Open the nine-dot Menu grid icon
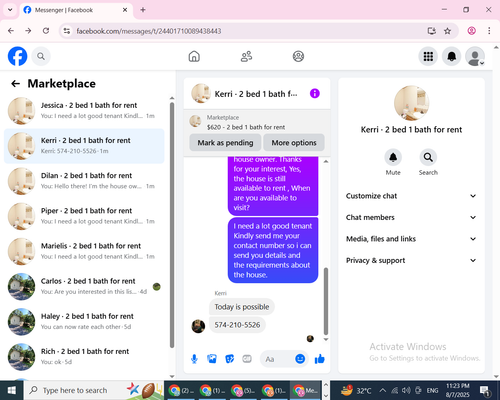Screen dimensions: 500x400 click(x=428, y=56)
